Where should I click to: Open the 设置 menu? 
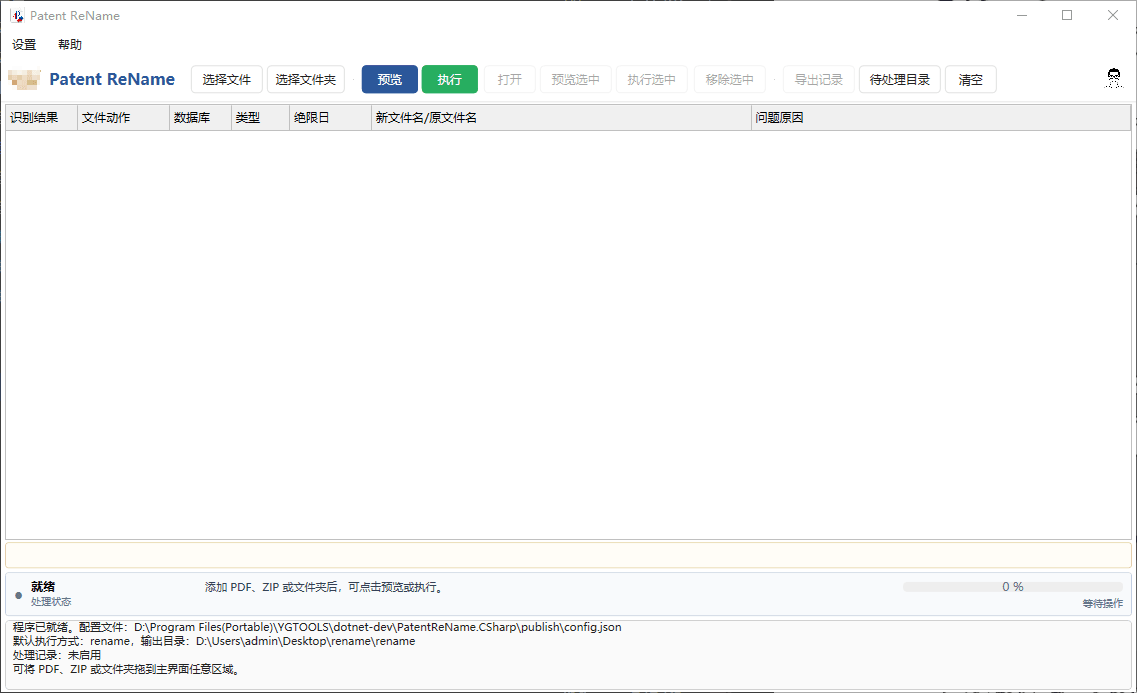24,45
